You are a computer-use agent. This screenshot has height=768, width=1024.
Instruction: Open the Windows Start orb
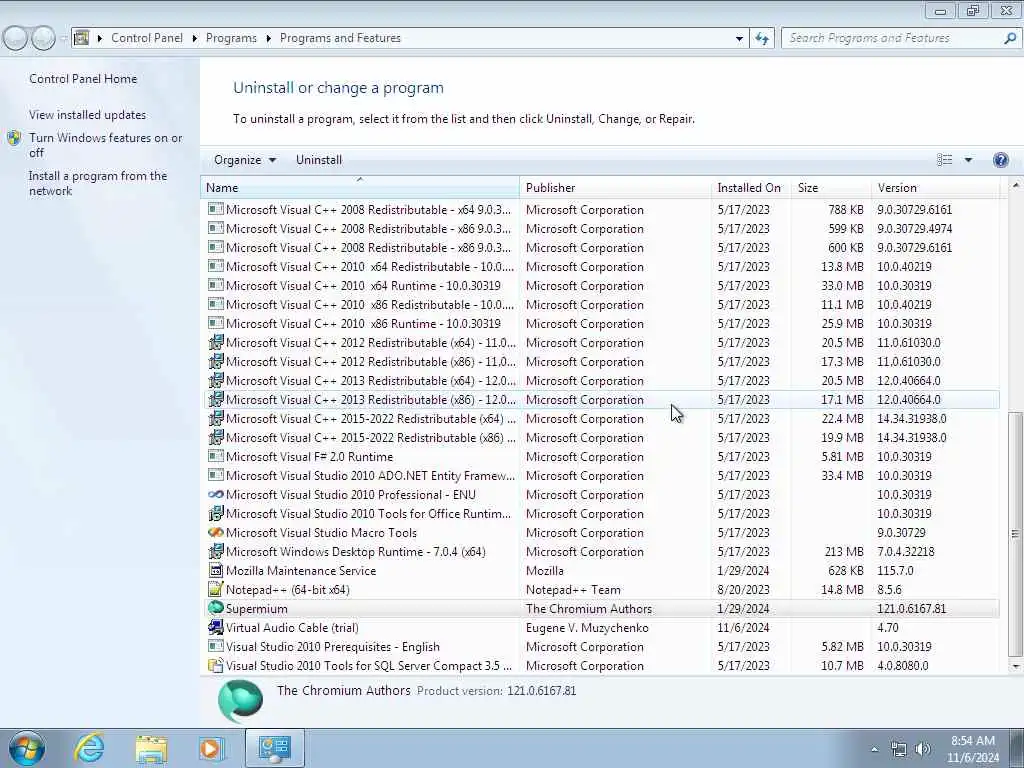[27, 748]
